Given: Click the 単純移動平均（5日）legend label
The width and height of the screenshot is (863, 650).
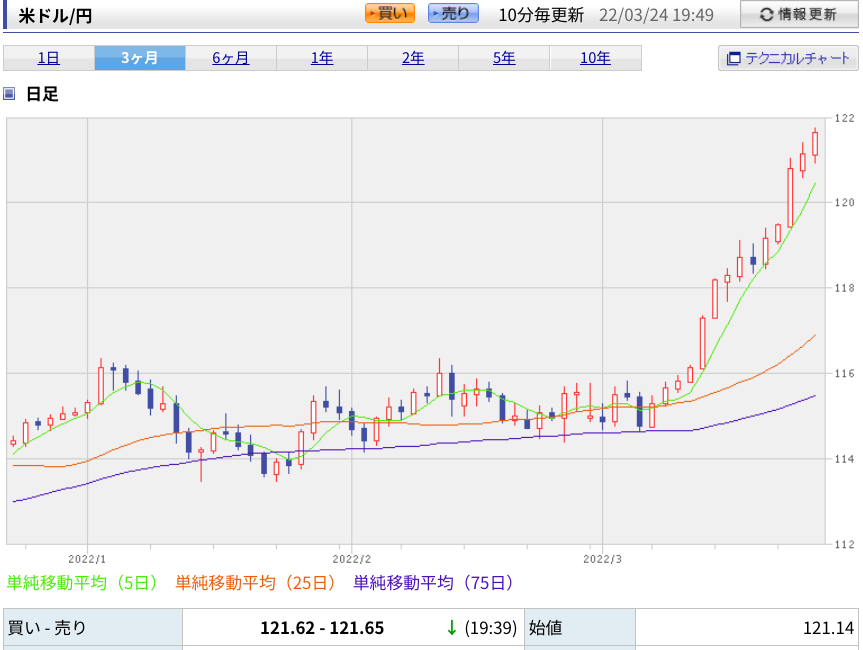Looking at the screenshot, I should pos(83,582).
